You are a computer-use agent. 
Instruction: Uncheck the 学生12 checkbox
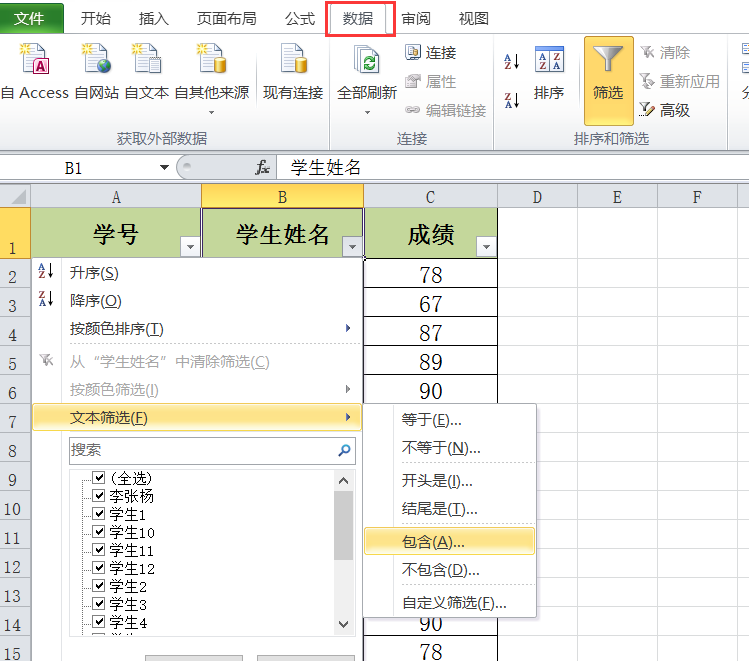tap(98, 567)
